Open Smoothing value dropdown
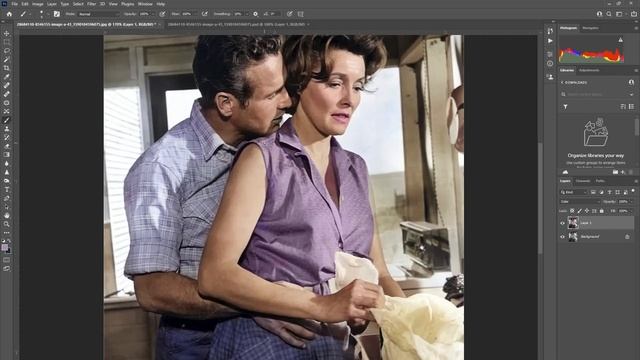640x360 pixels. (x=247, y=14)
